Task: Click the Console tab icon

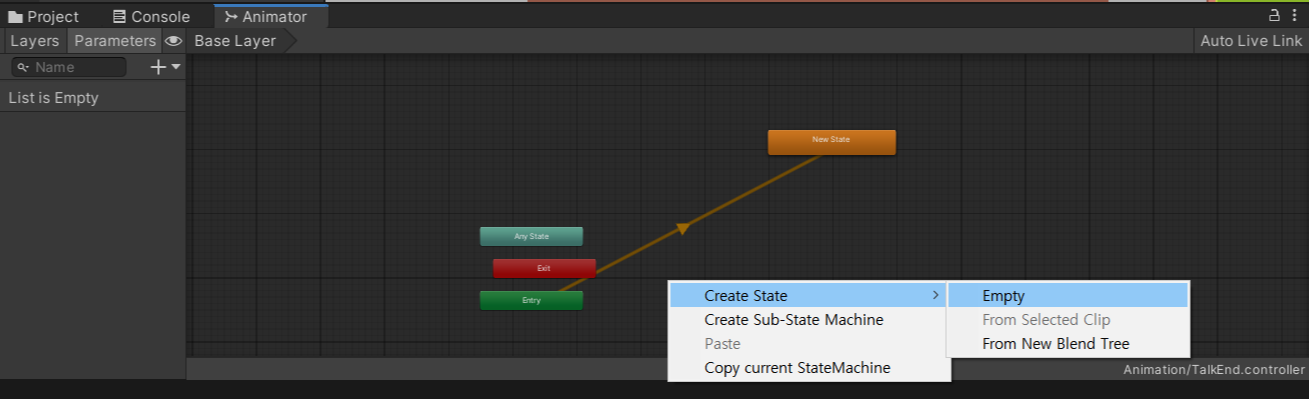Action: 120,16
